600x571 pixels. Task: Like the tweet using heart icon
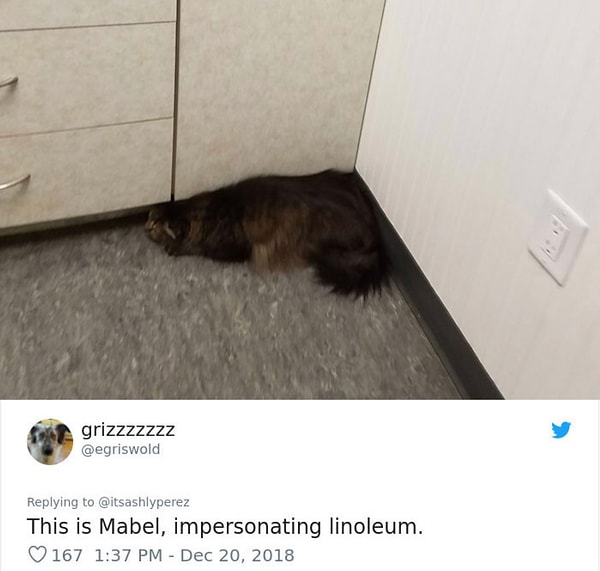[x=38, y=555]
